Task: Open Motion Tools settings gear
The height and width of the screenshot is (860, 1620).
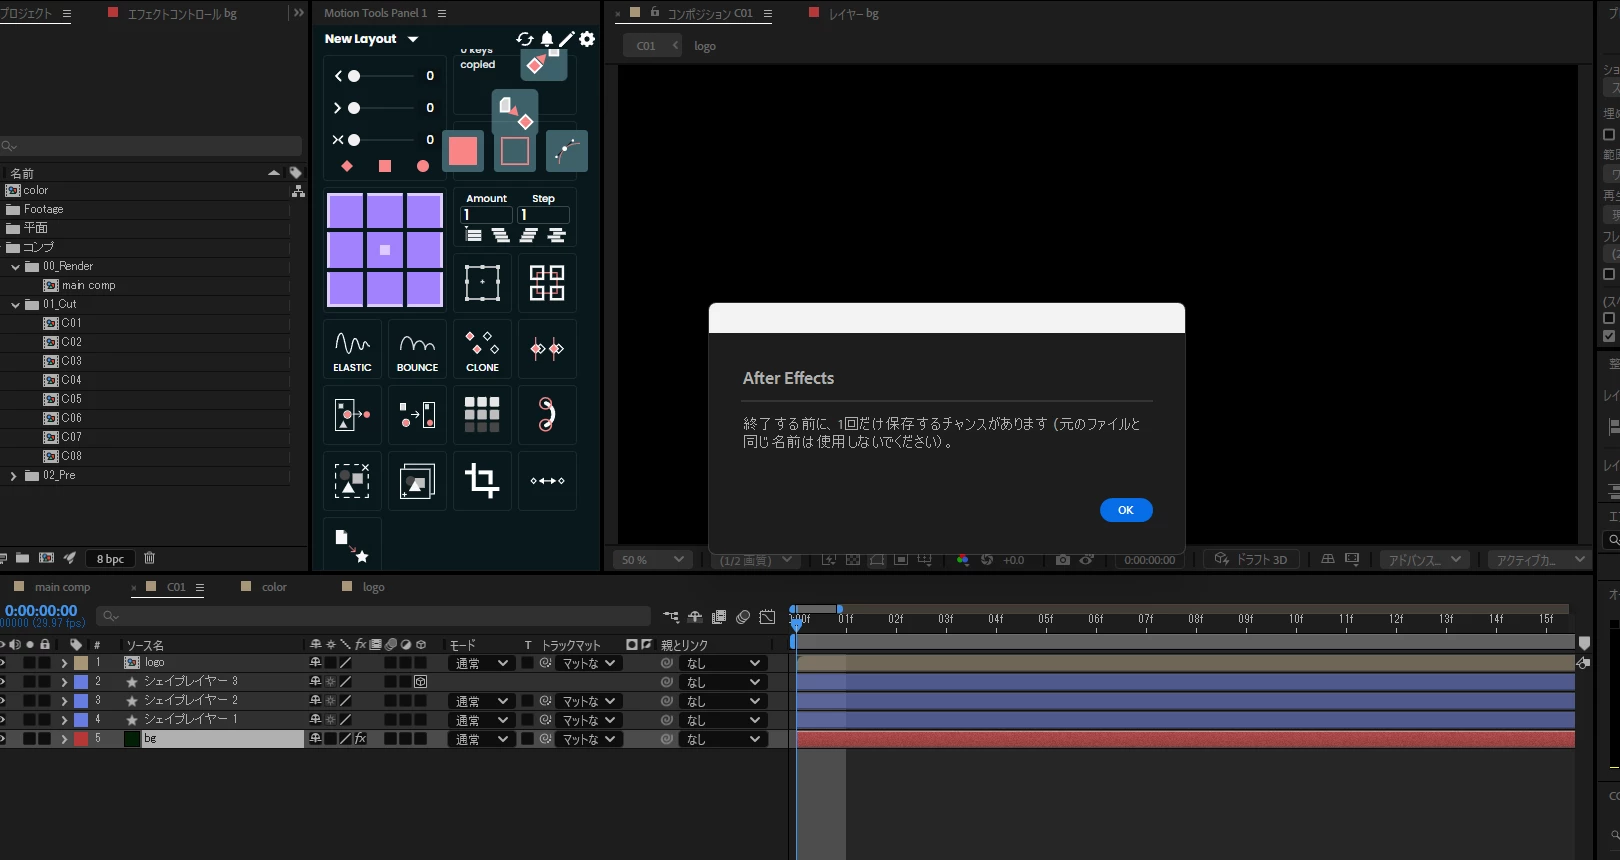Action: pyautogui.click(x=587, y=39)
